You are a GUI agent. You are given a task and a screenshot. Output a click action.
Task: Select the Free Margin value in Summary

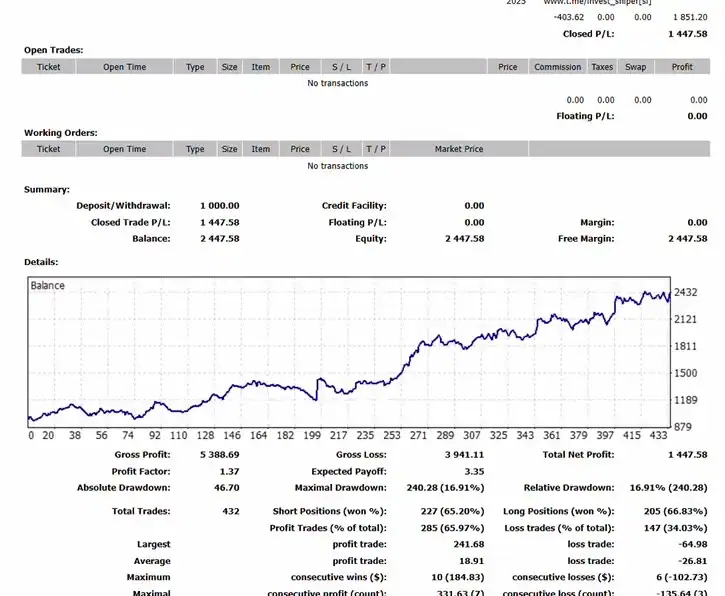(687, 239)
